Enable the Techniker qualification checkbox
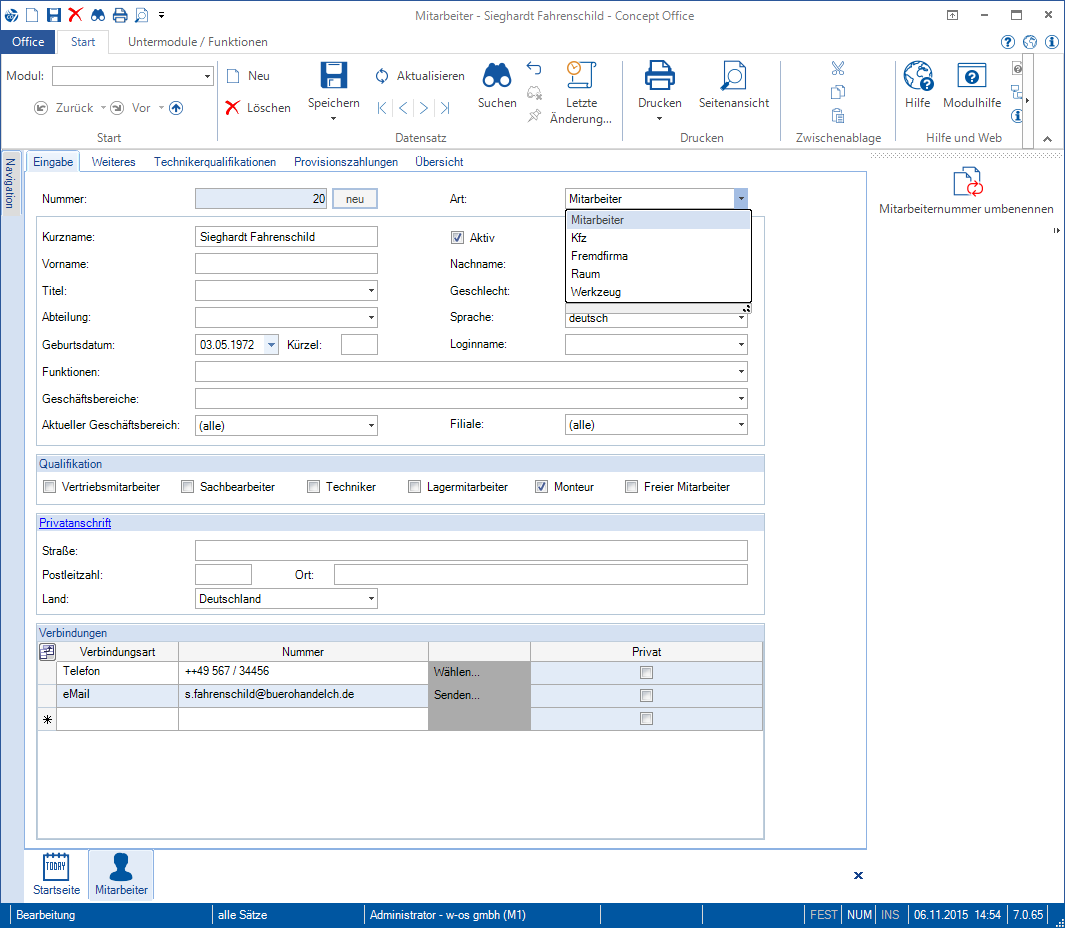 [314, 487]
